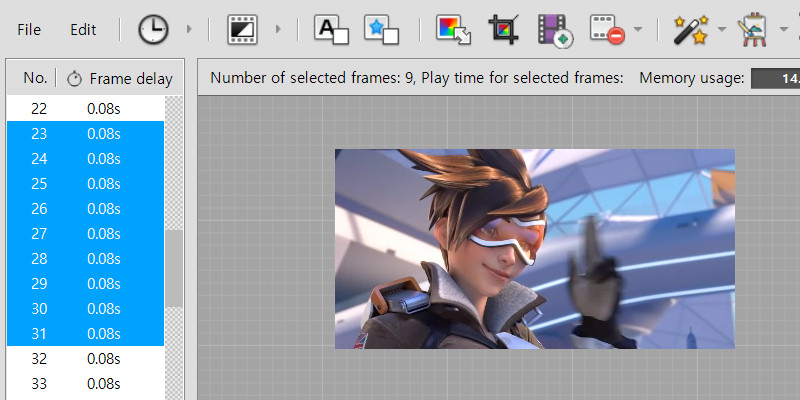Click the insert video filmstrip icon
800x400 pixels.
point(555,31)
